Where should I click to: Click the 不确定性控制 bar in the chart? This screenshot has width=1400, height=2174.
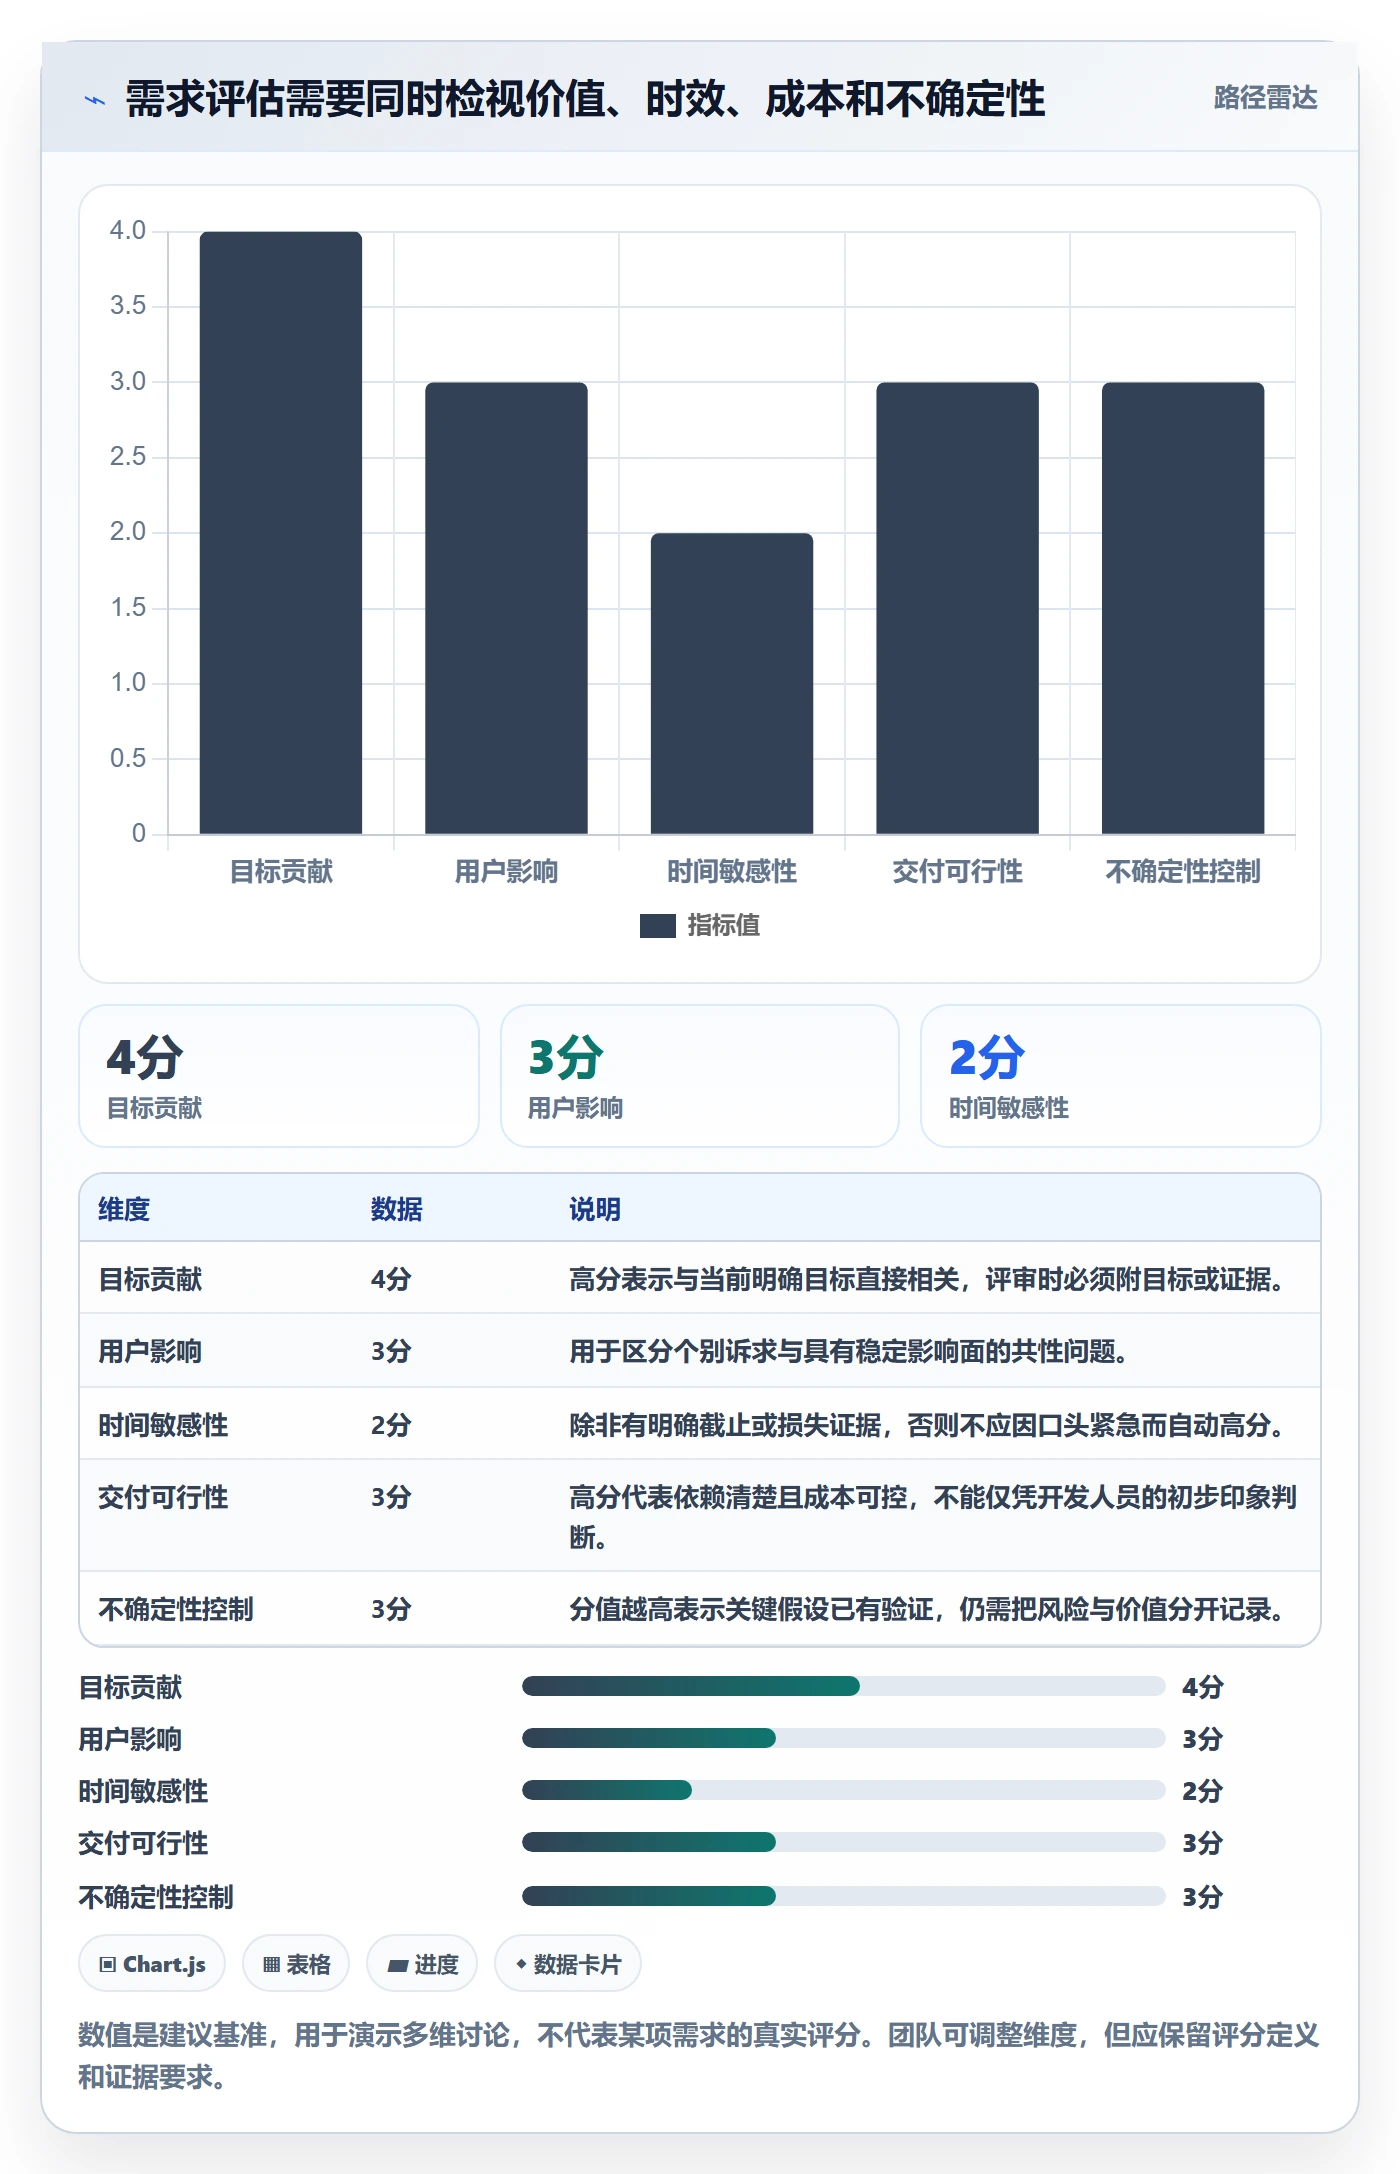point(1183,608)
